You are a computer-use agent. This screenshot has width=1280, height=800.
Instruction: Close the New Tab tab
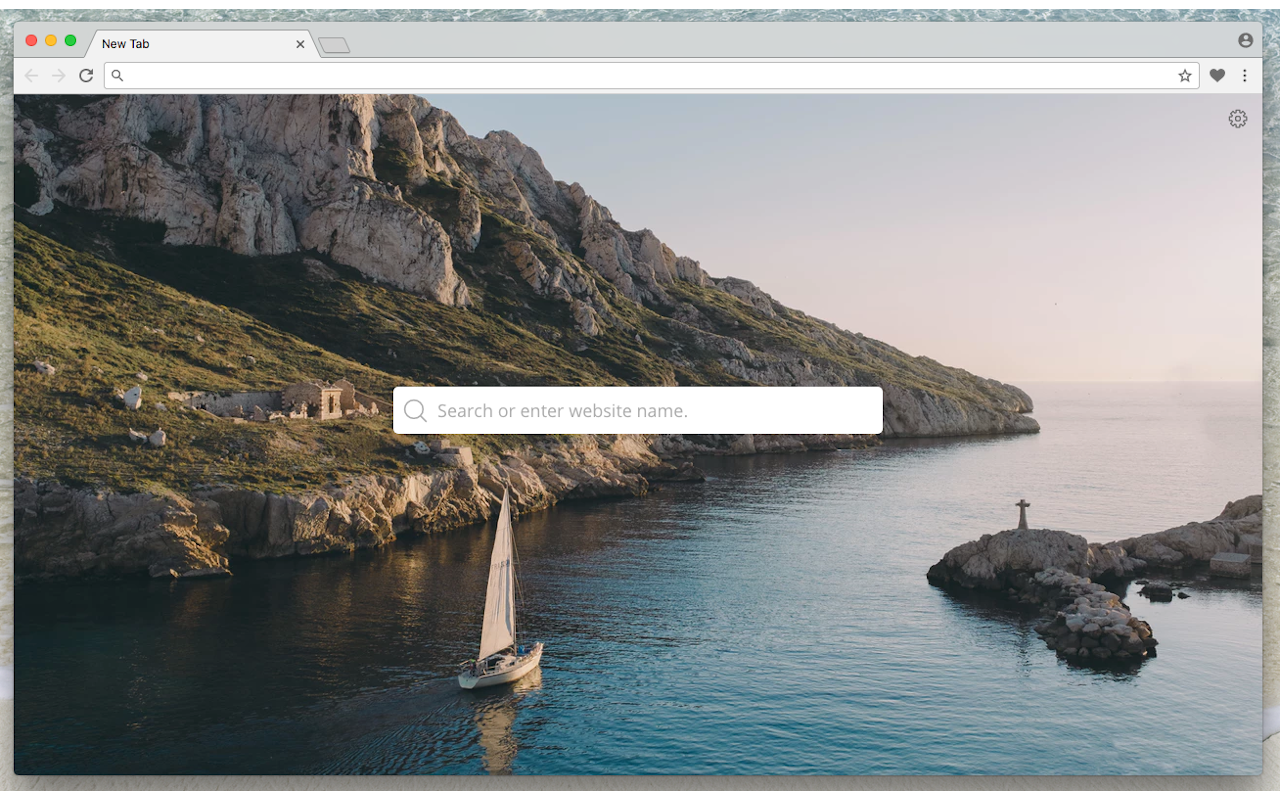300,44
